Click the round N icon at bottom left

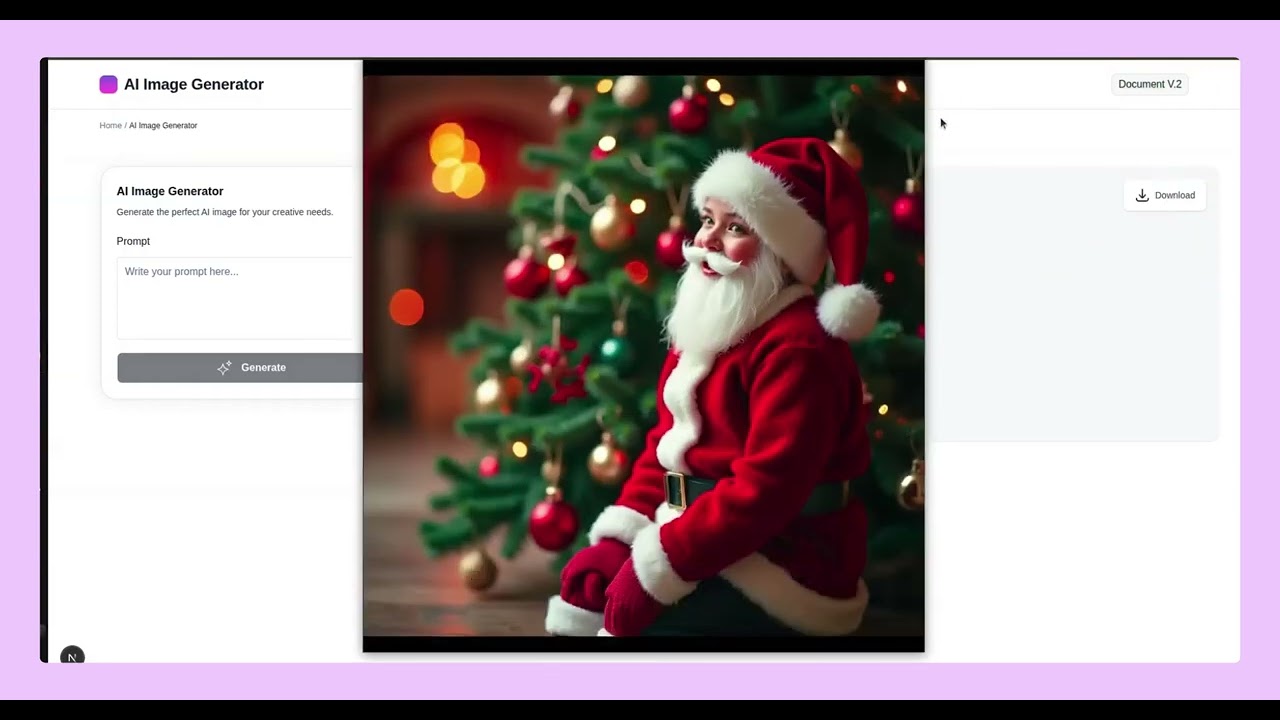(72, 656)
